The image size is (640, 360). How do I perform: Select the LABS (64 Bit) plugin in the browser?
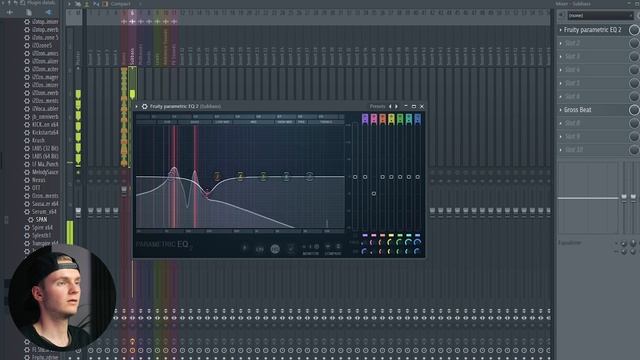tap(45, 156)
